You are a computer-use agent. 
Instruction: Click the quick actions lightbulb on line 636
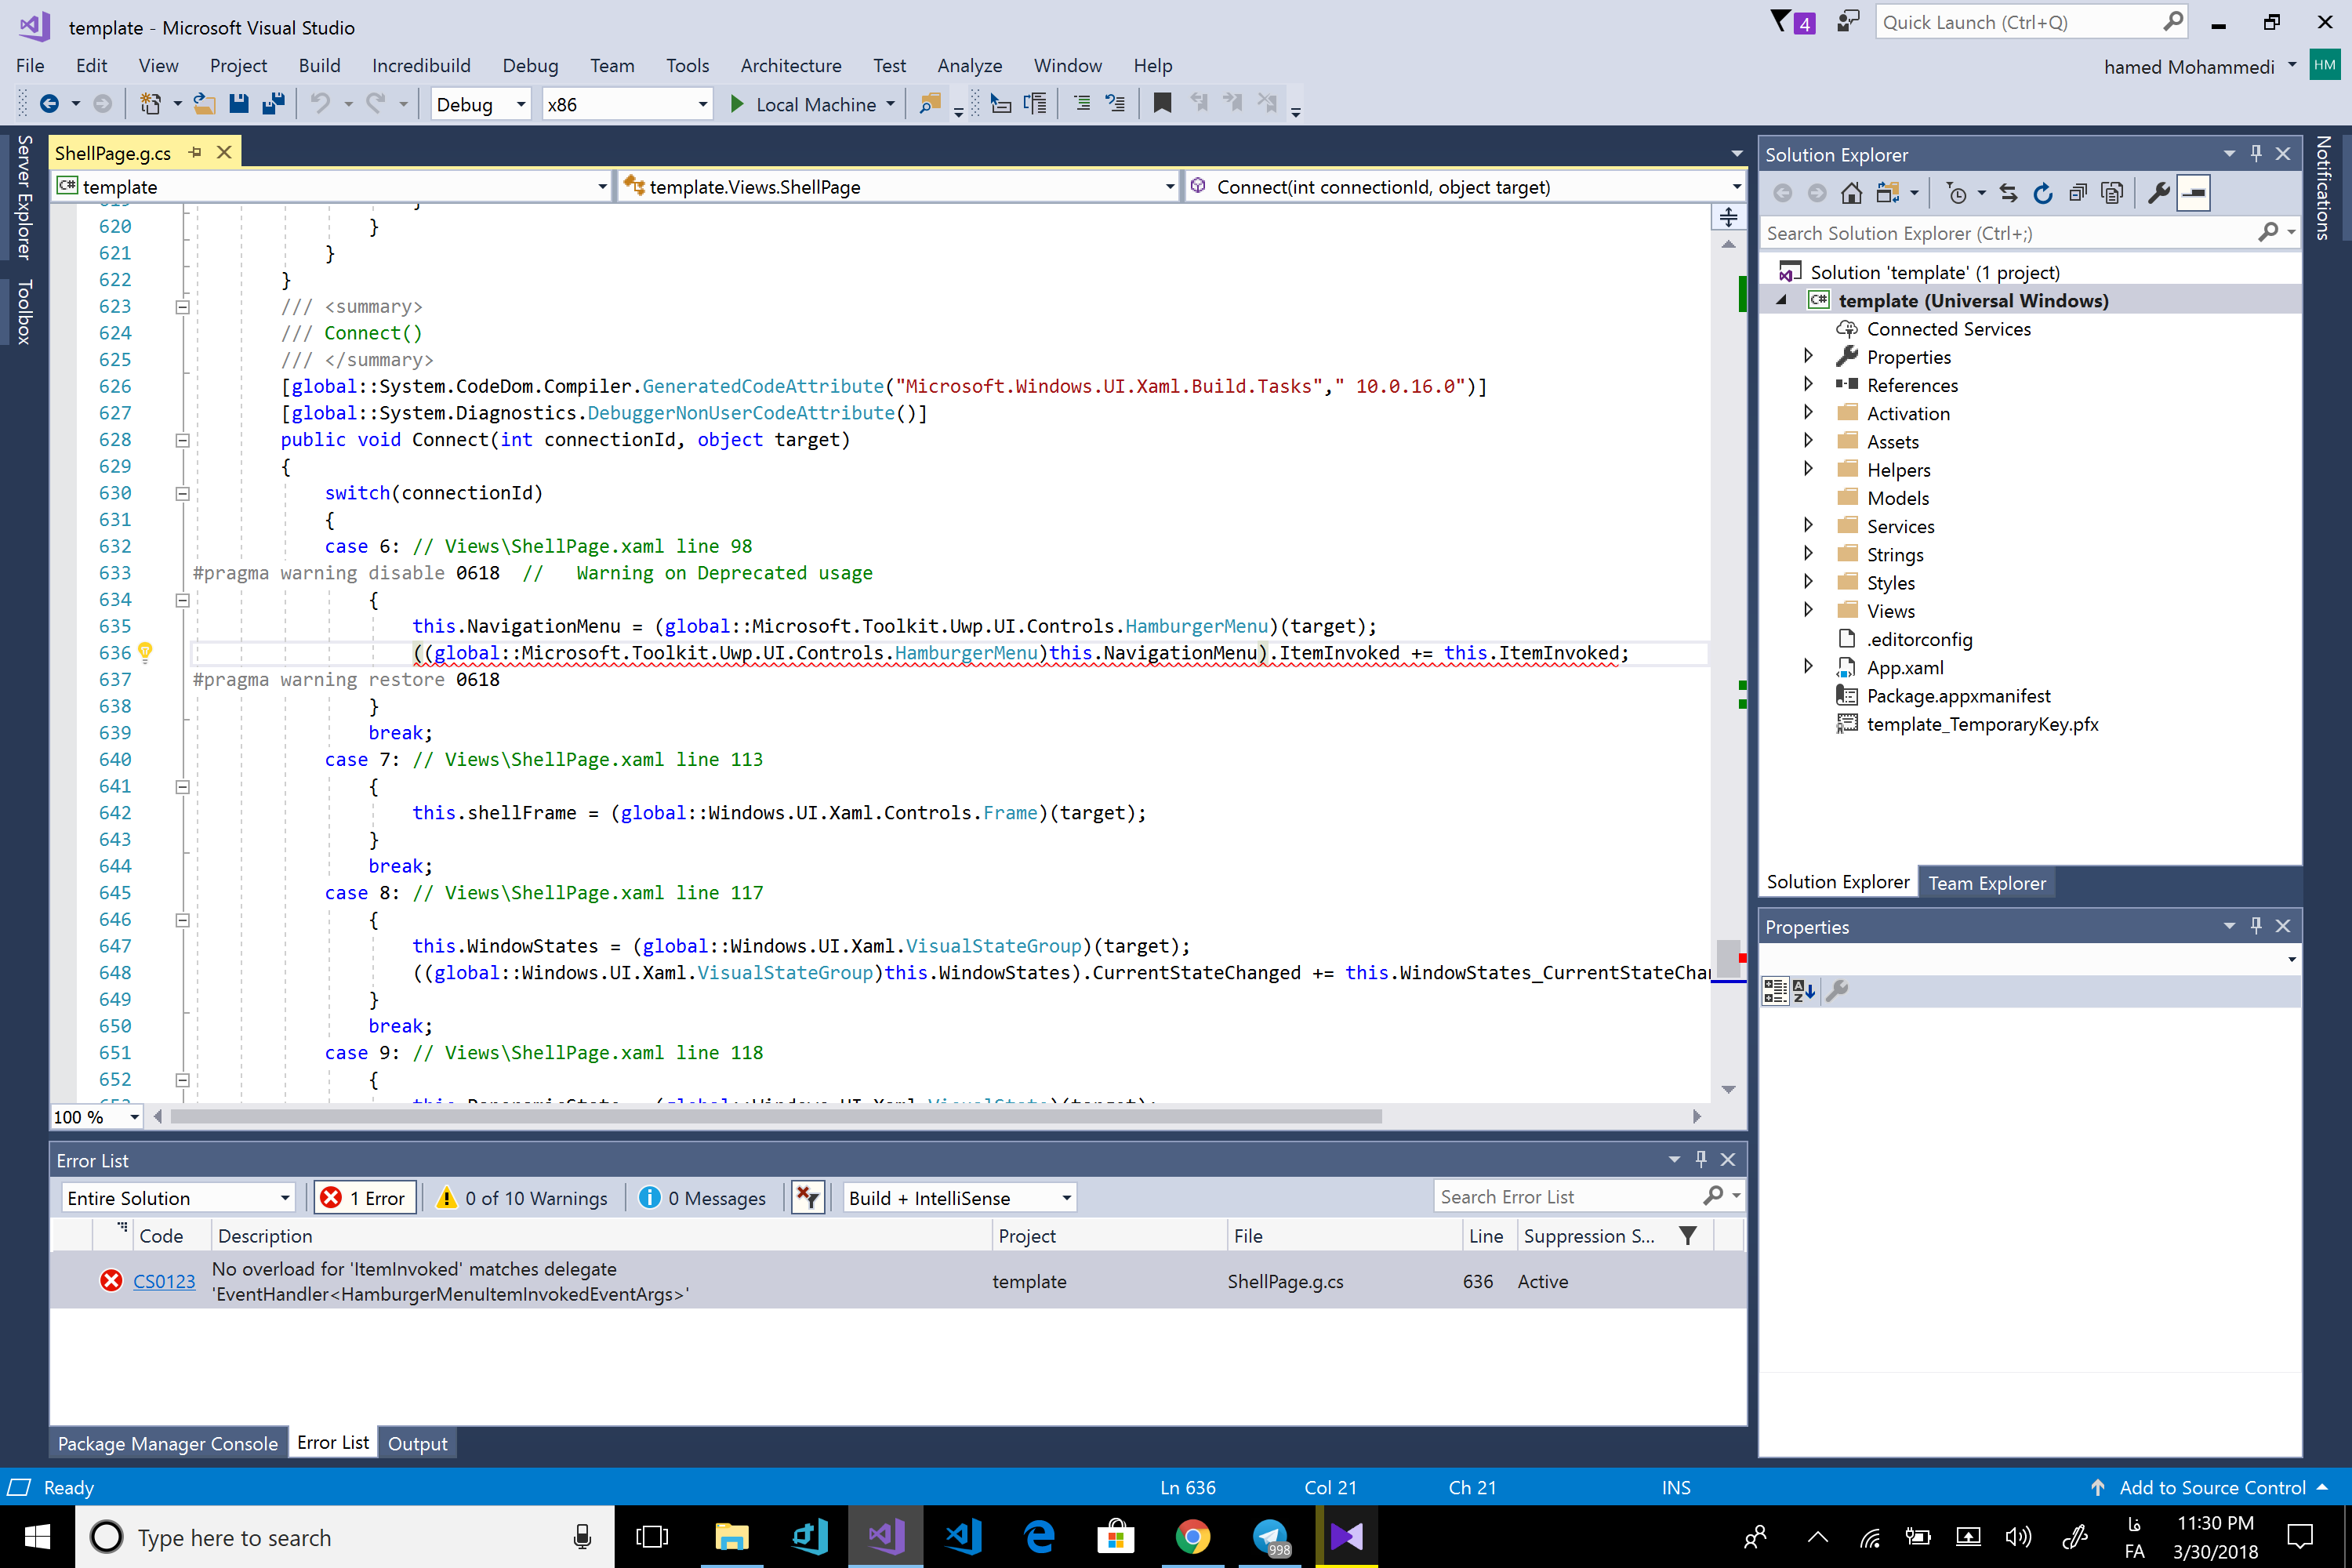pyautogui.click(x=145, y=652)
